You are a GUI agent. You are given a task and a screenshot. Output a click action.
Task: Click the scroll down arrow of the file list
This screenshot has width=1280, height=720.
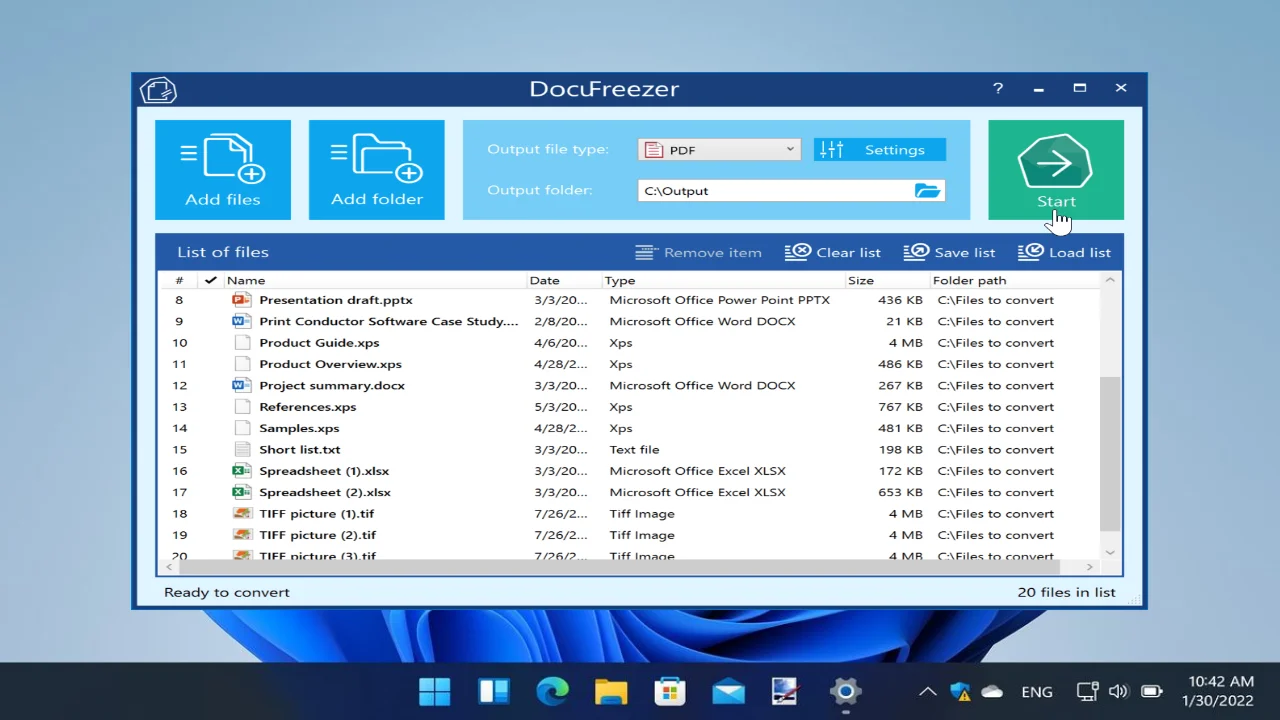coord(1110,552)
